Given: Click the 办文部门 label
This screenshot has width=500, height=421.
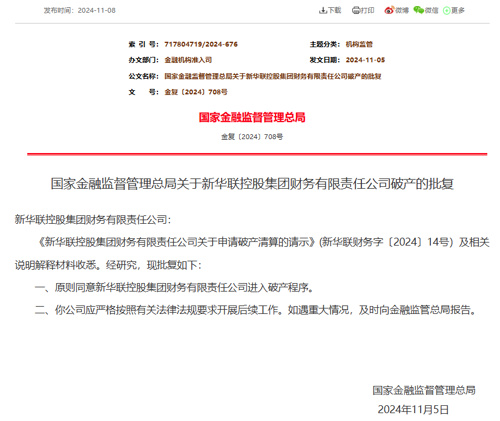Looking at the screenshot, I should pyautogui.click(x=144, y=60).
